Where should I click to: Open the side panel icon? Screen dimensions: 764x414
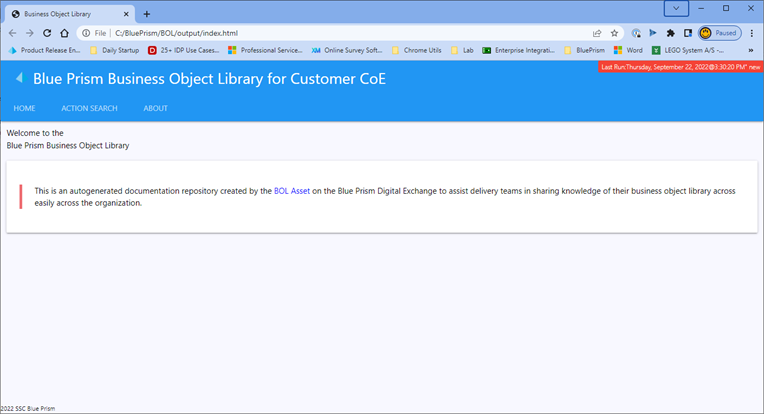(x=688, y=33)
